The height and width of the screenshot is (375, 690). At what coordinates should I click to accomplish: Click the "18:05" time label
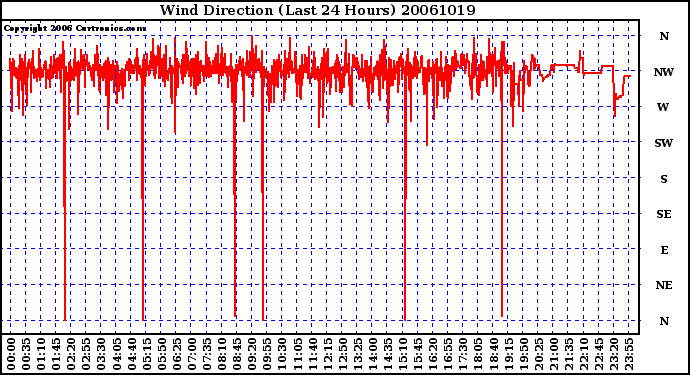point(478,354)
